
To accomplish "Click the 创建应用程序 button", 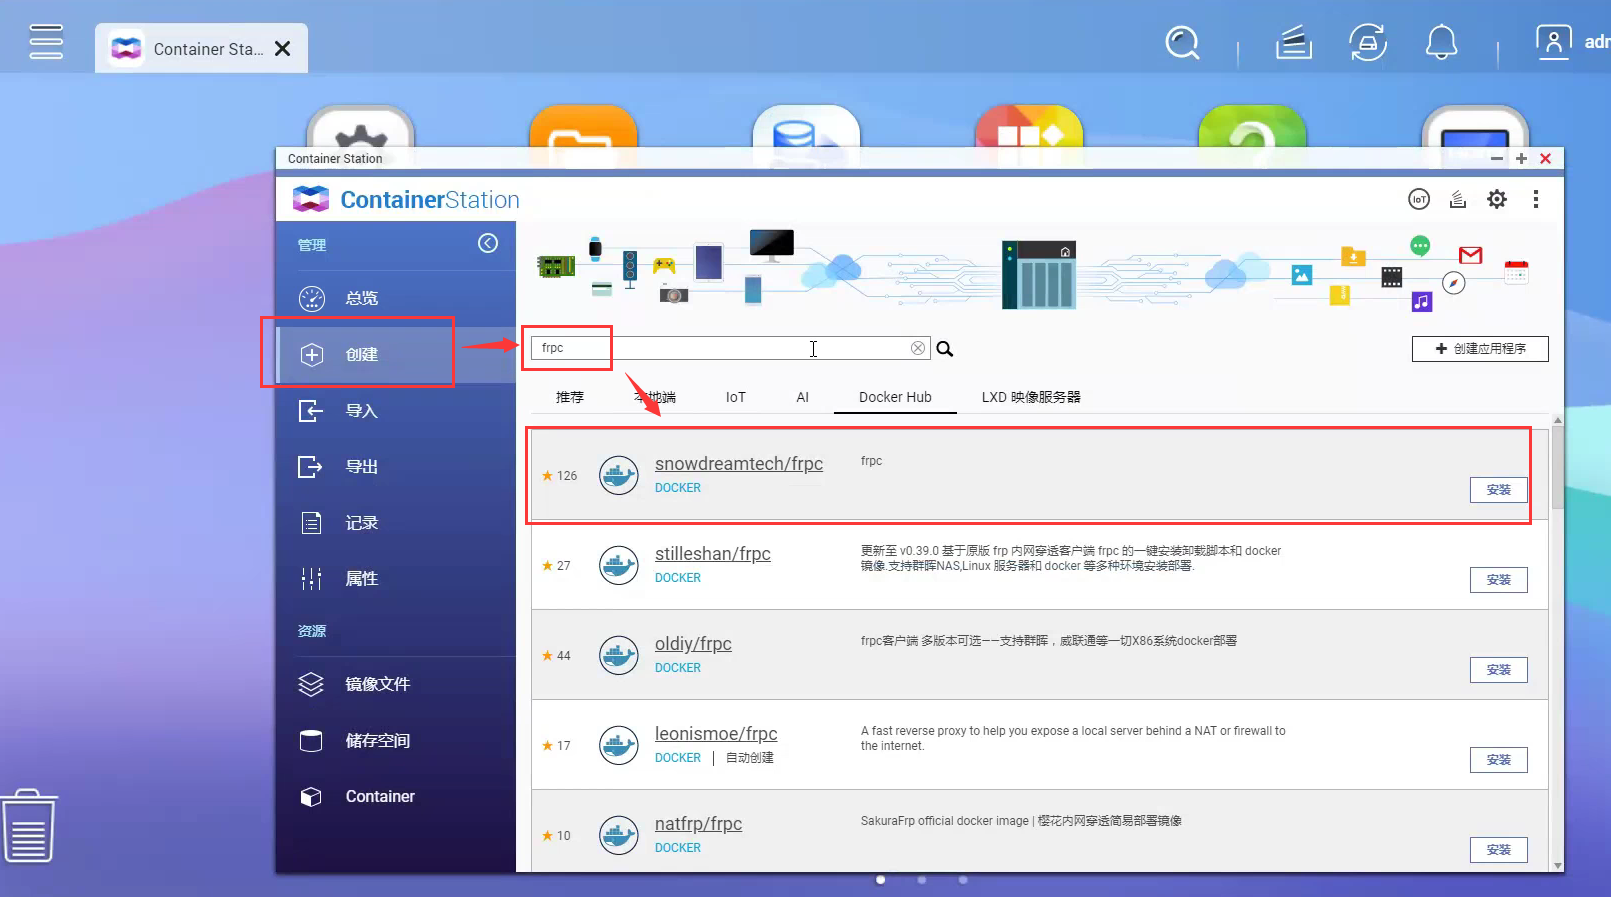I will [x=1480, y=349].
